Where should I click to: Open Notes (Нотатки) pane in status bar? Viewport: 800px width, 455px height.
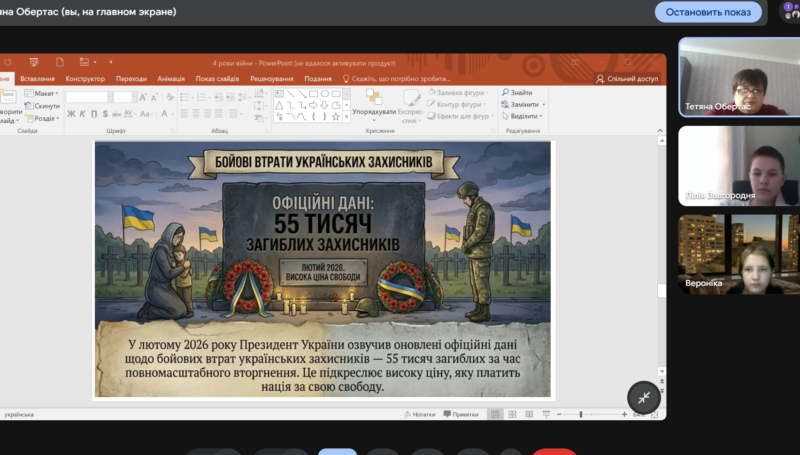click(x=418, y=414)
